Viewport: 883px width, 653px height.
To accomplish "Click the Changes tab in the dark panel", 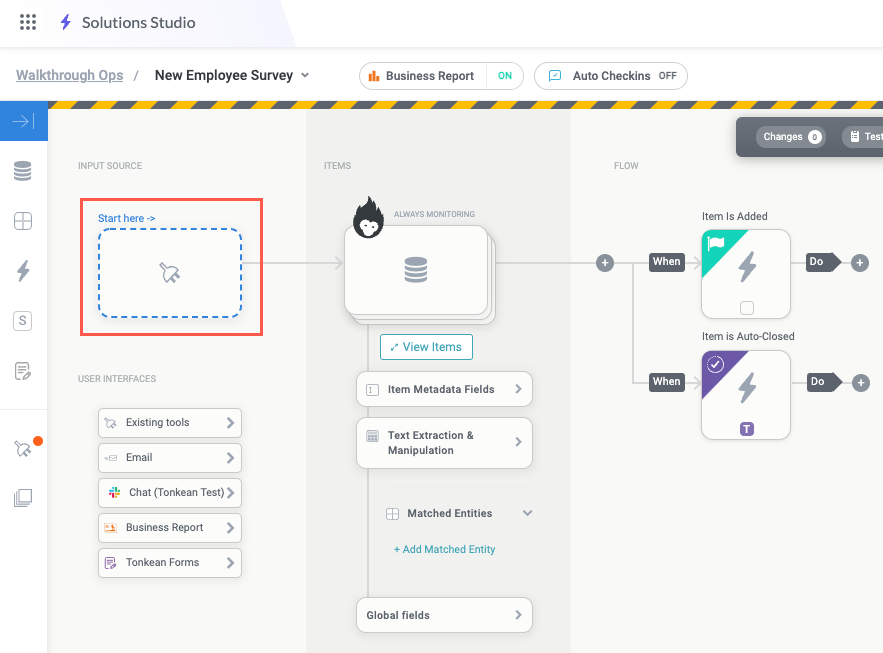I will point(790,136).
